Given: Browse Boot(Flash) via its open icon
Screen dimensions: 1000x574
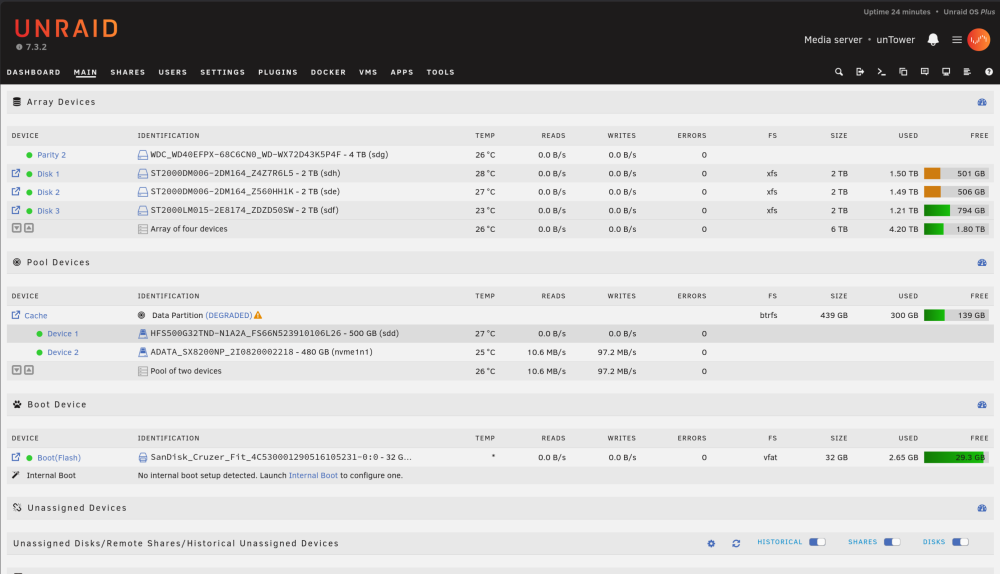Looking at the screenshot, I should pyautogui.click(x=16, y=457).
